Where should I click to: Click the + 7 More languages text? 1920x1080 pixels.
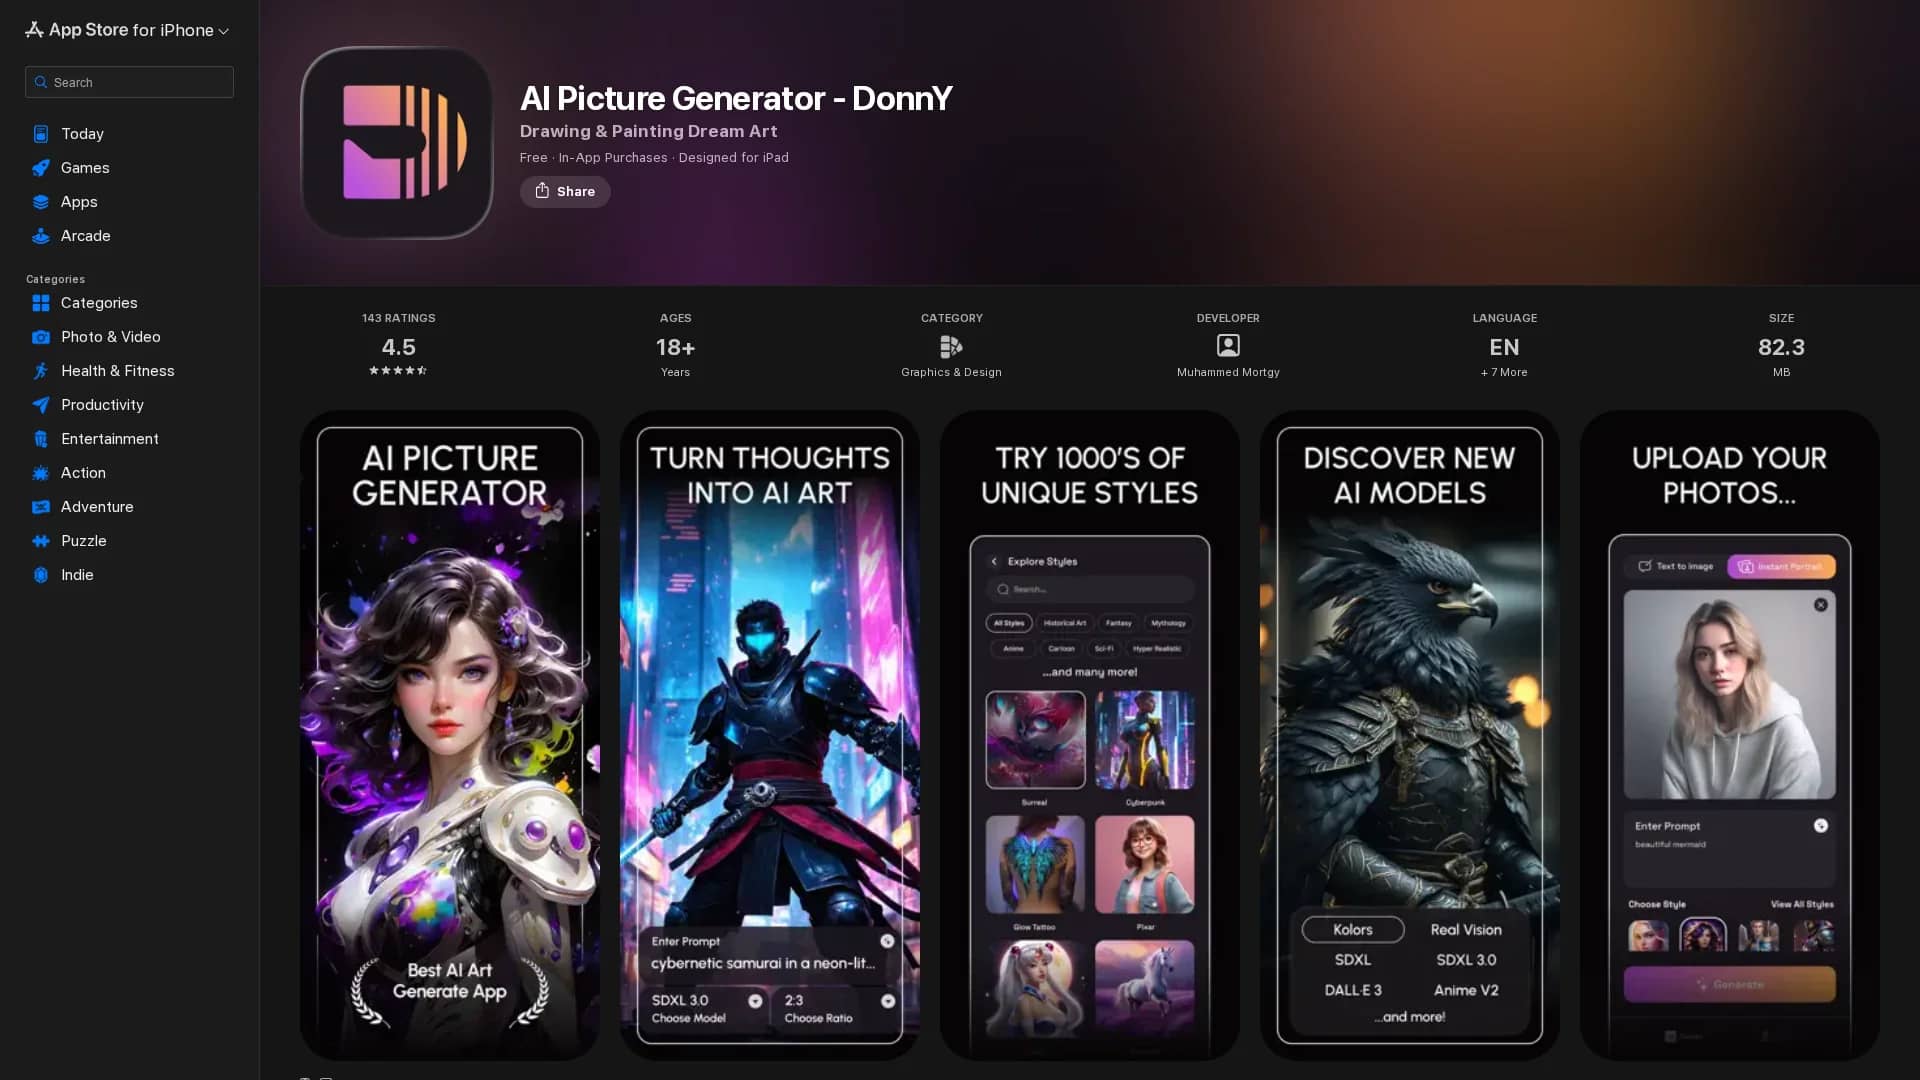[x=1504, y=372]
